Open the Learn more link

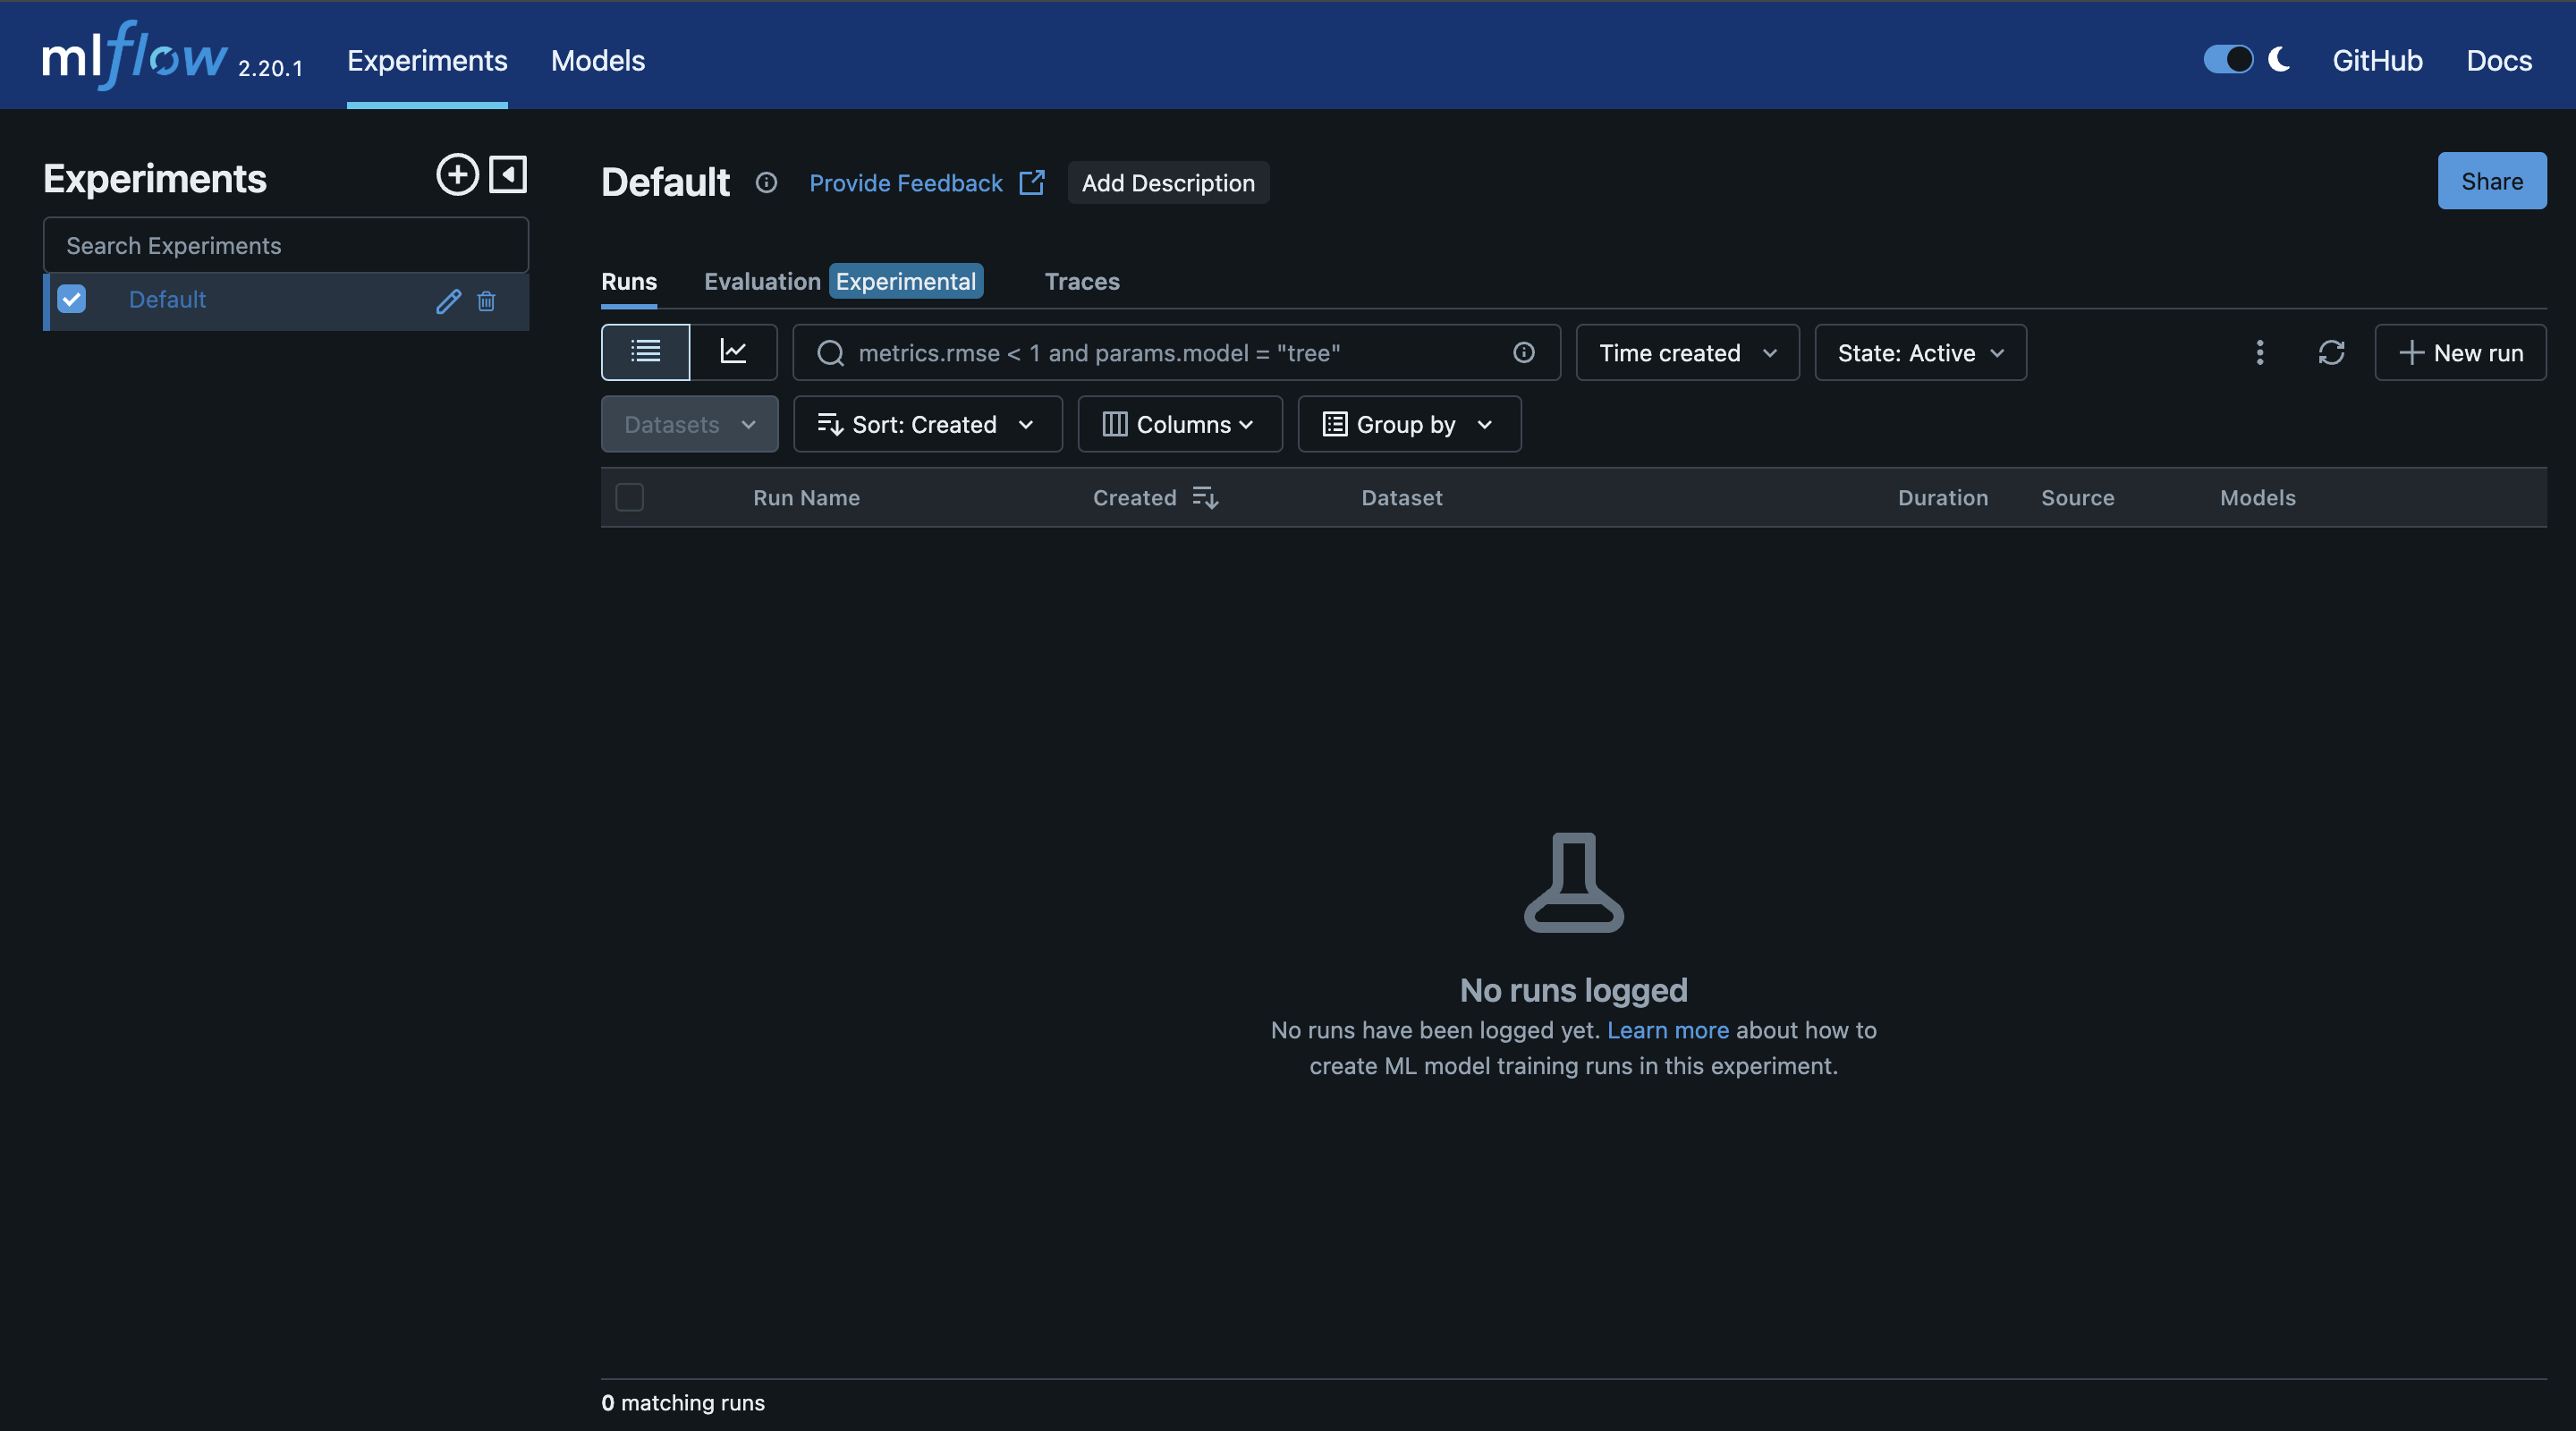coord(1667,1030)
